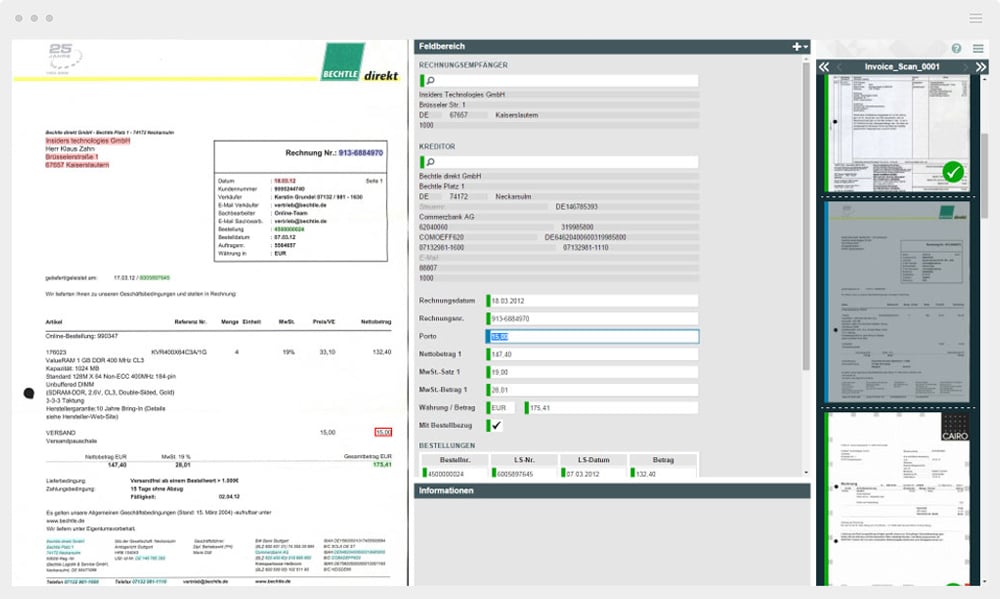
Task: Click the LS-Datum column header
Action: pos(593,460)
